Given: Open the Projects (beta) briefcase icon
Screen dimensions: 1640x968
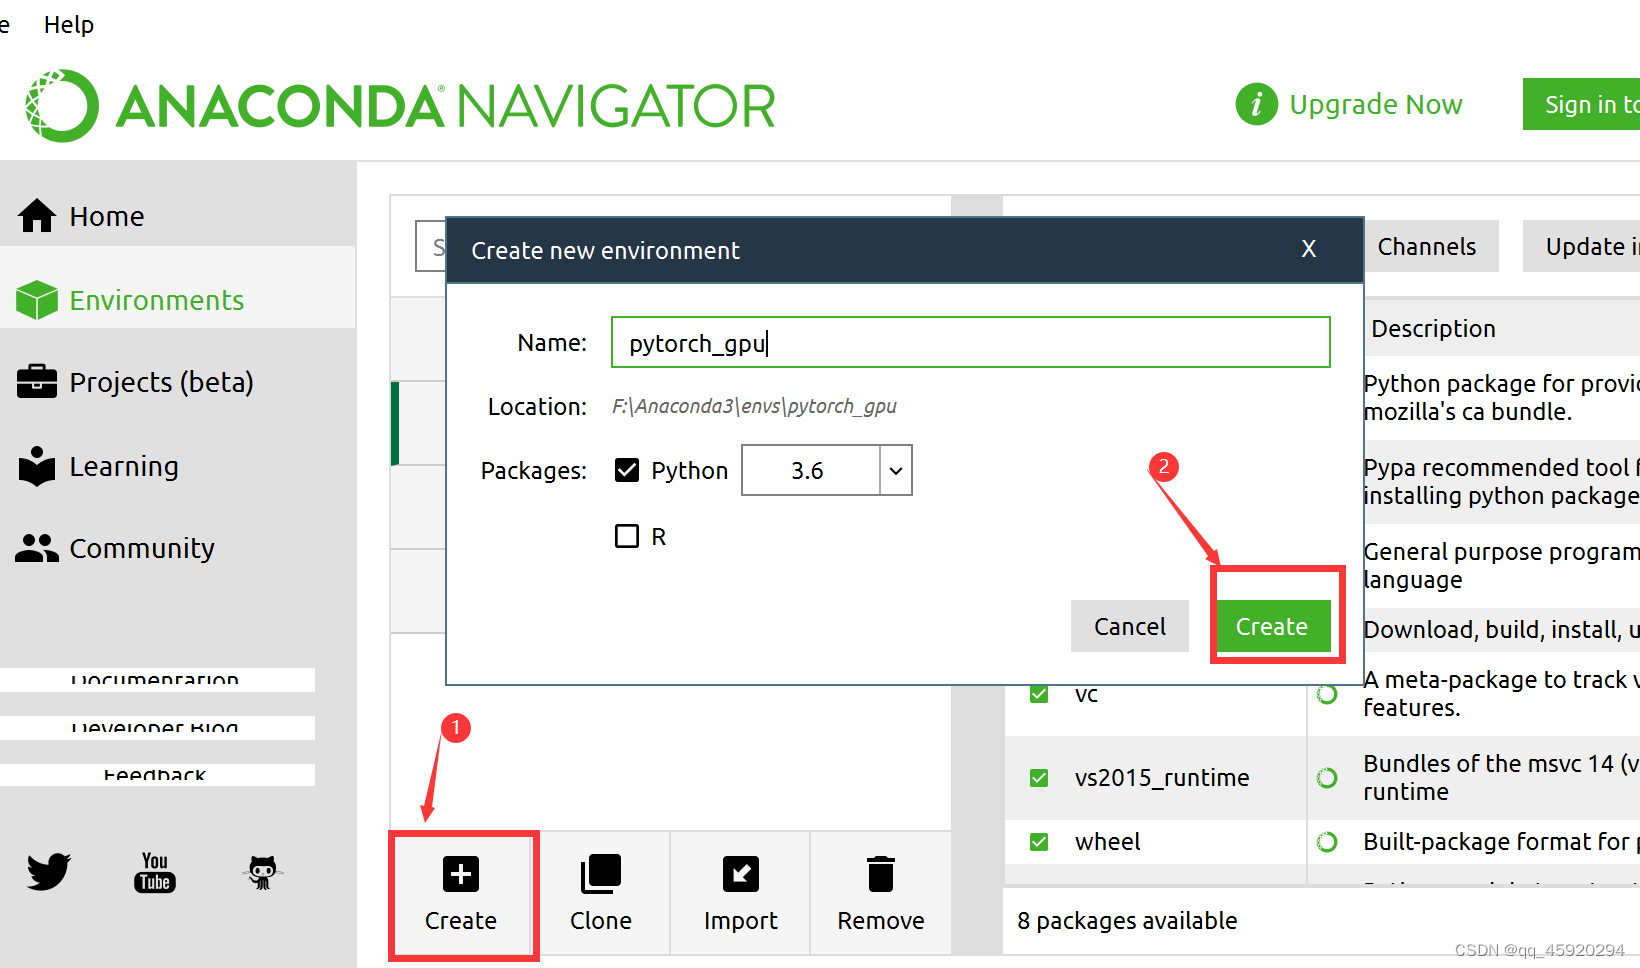Looking at the screenshot, I should click(37, 381).
